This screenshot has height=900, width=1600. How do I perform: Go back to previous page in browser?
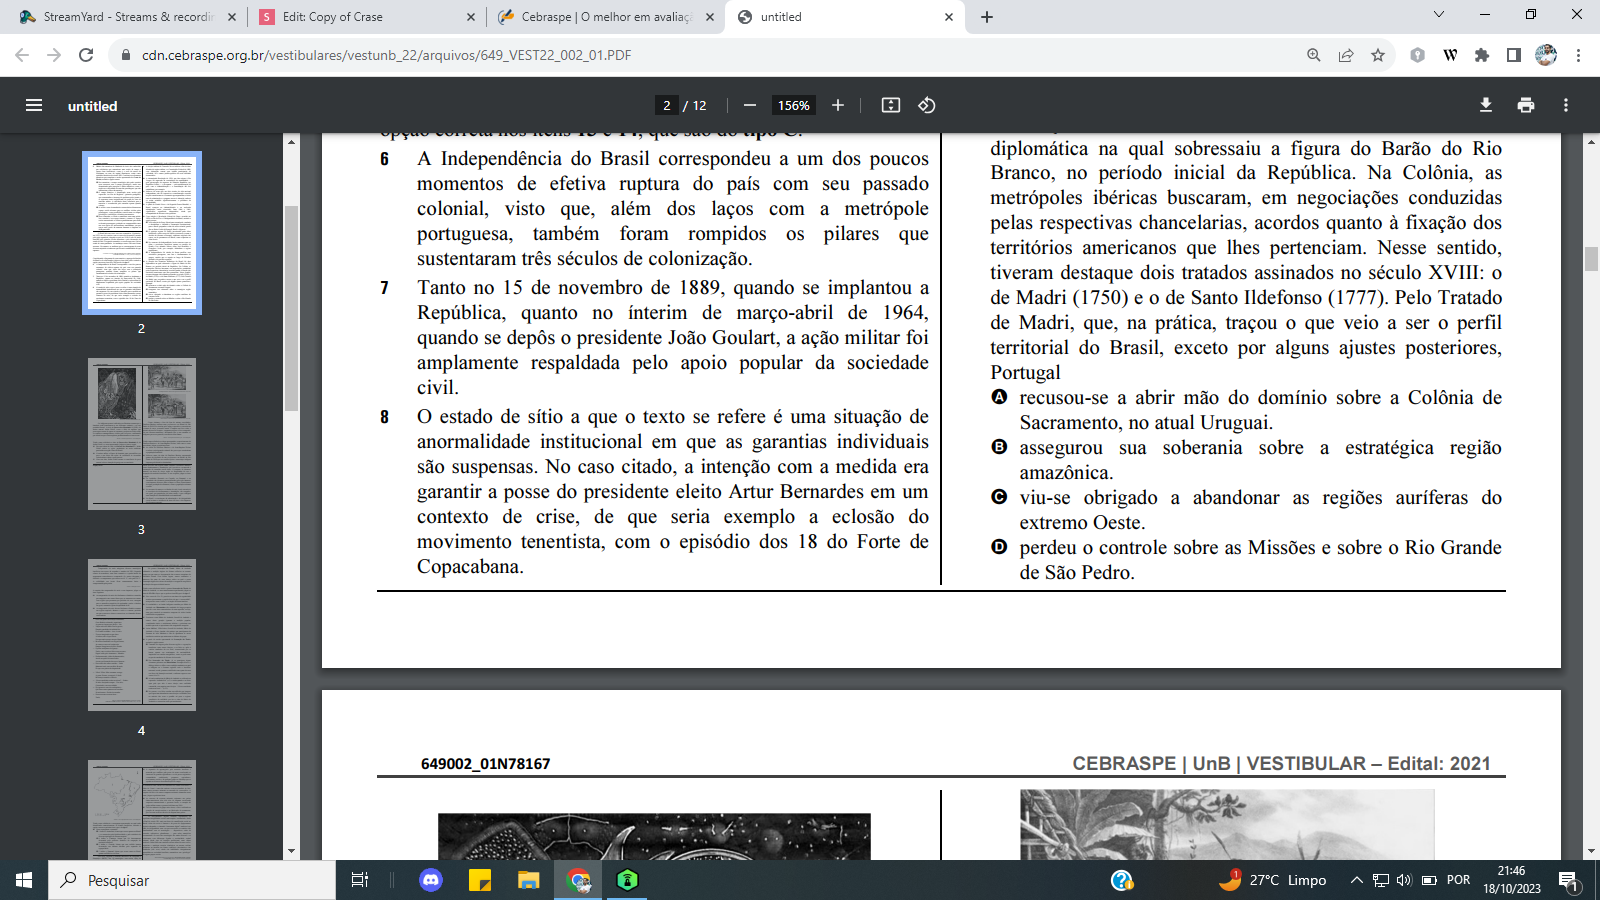[x=22, y=55]
